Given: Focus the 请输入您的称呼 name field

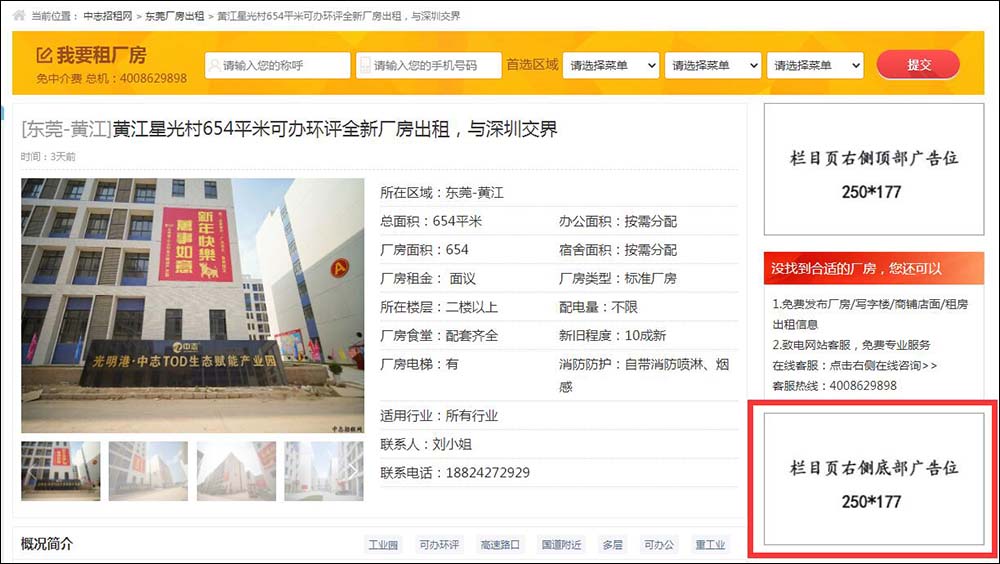Looking at the screenshot, I should click(277, 65).
